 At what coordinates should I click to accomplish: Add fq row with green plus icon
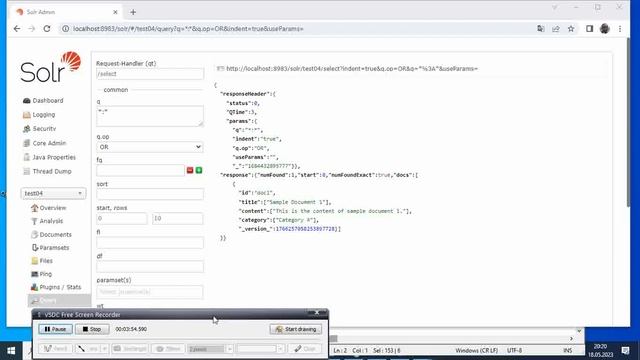pos(199,170)
